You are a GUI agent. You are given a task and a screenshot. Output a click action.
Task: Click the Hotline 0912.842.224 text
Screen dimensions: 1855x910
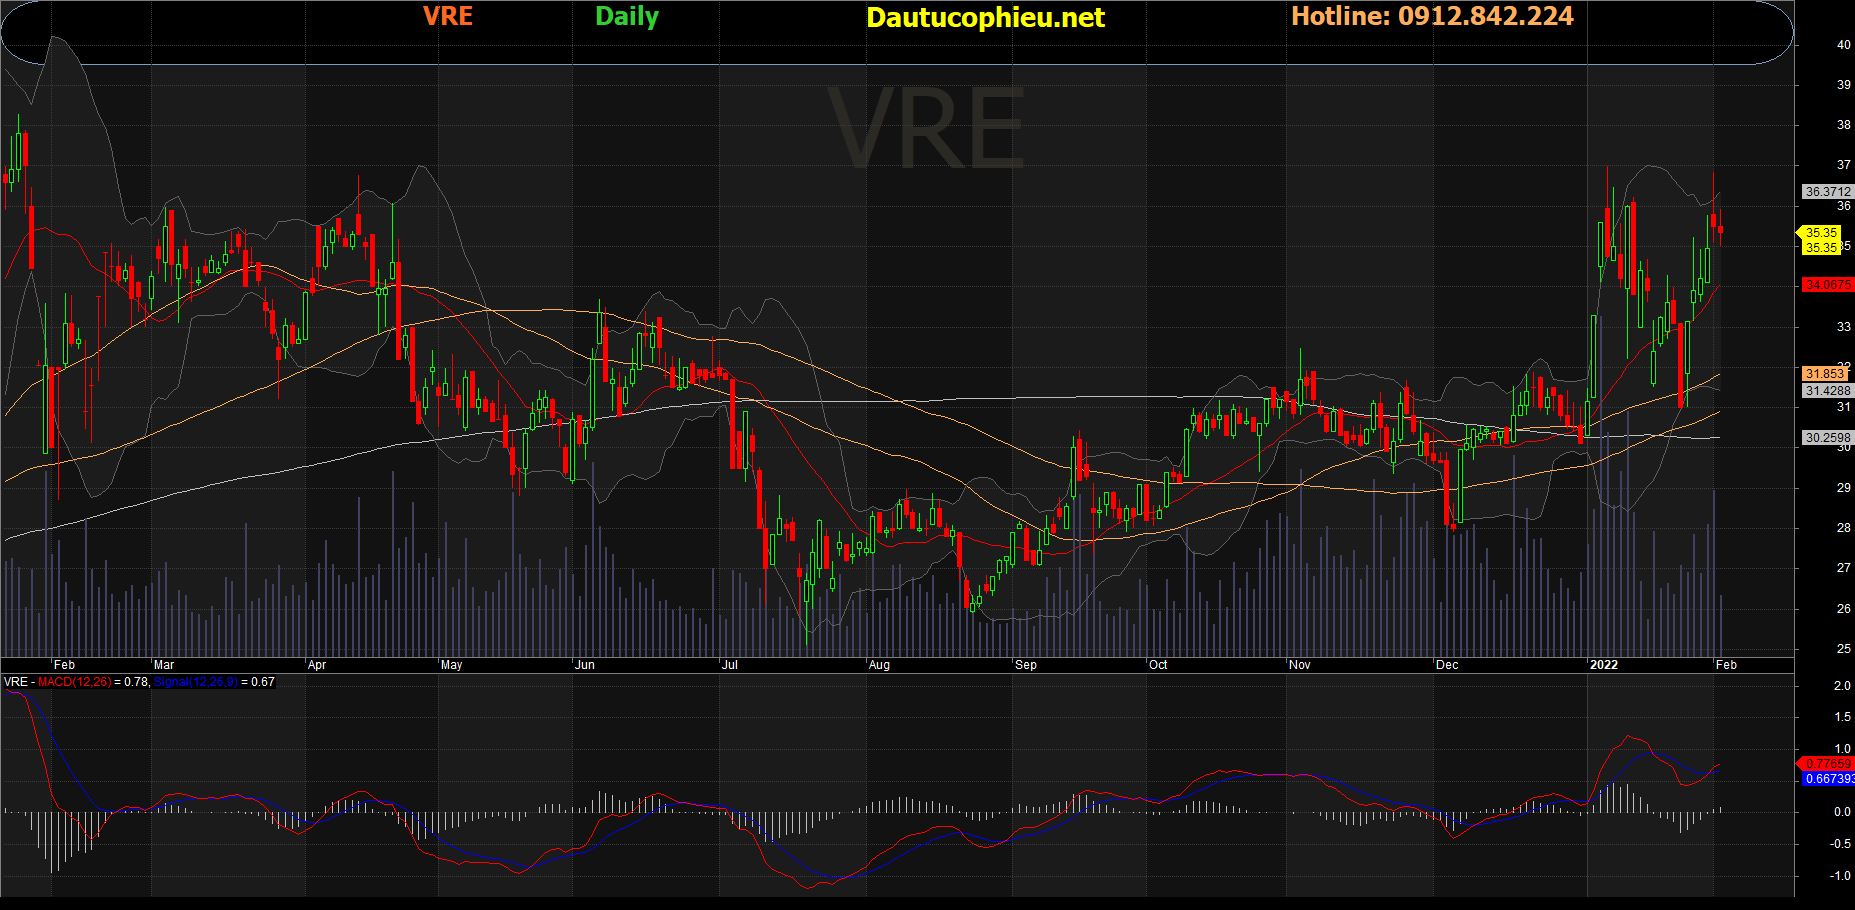(1432, 16)
